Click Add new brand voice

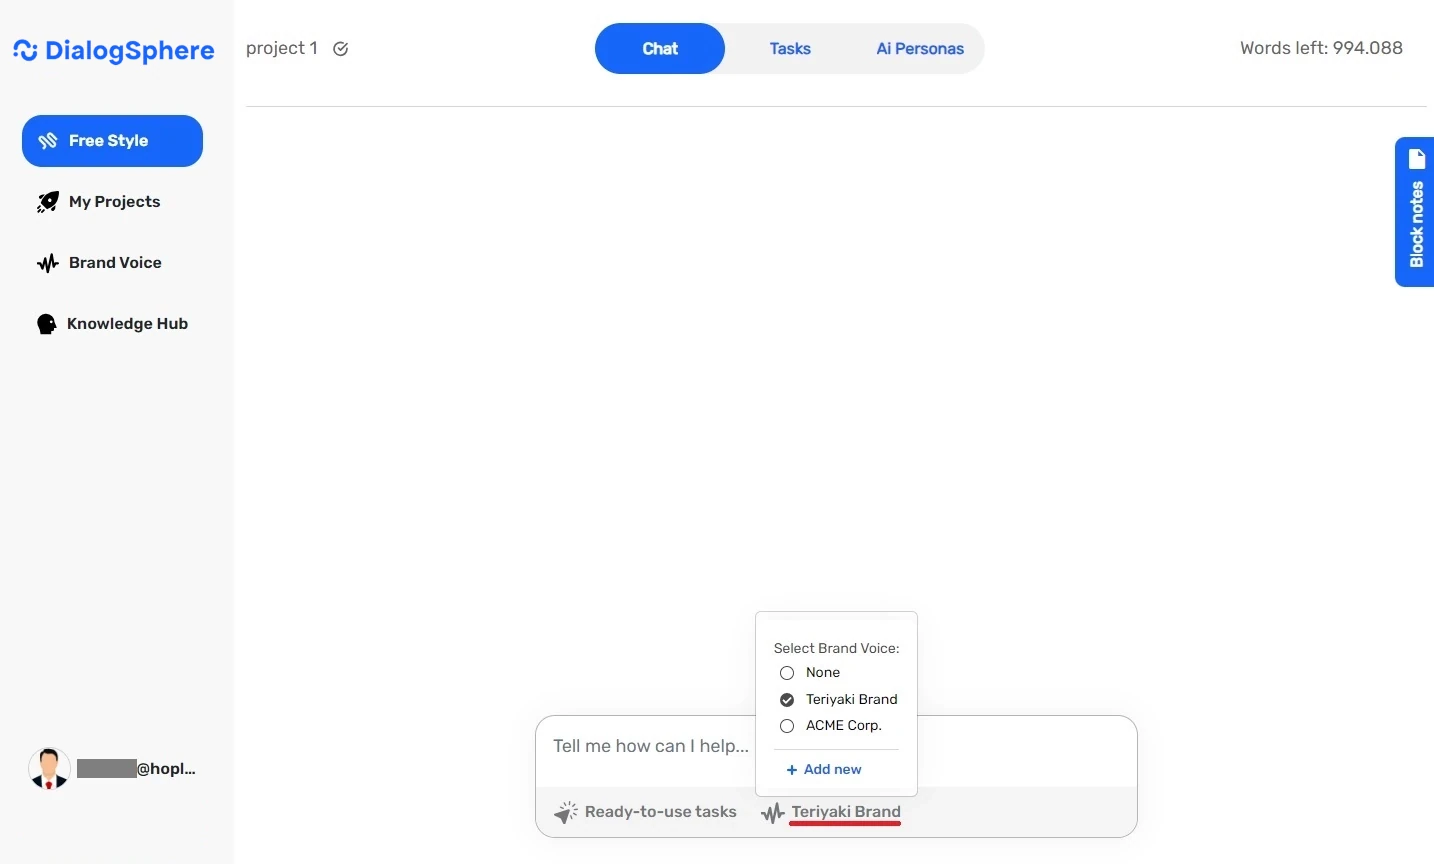pos(824,769)
